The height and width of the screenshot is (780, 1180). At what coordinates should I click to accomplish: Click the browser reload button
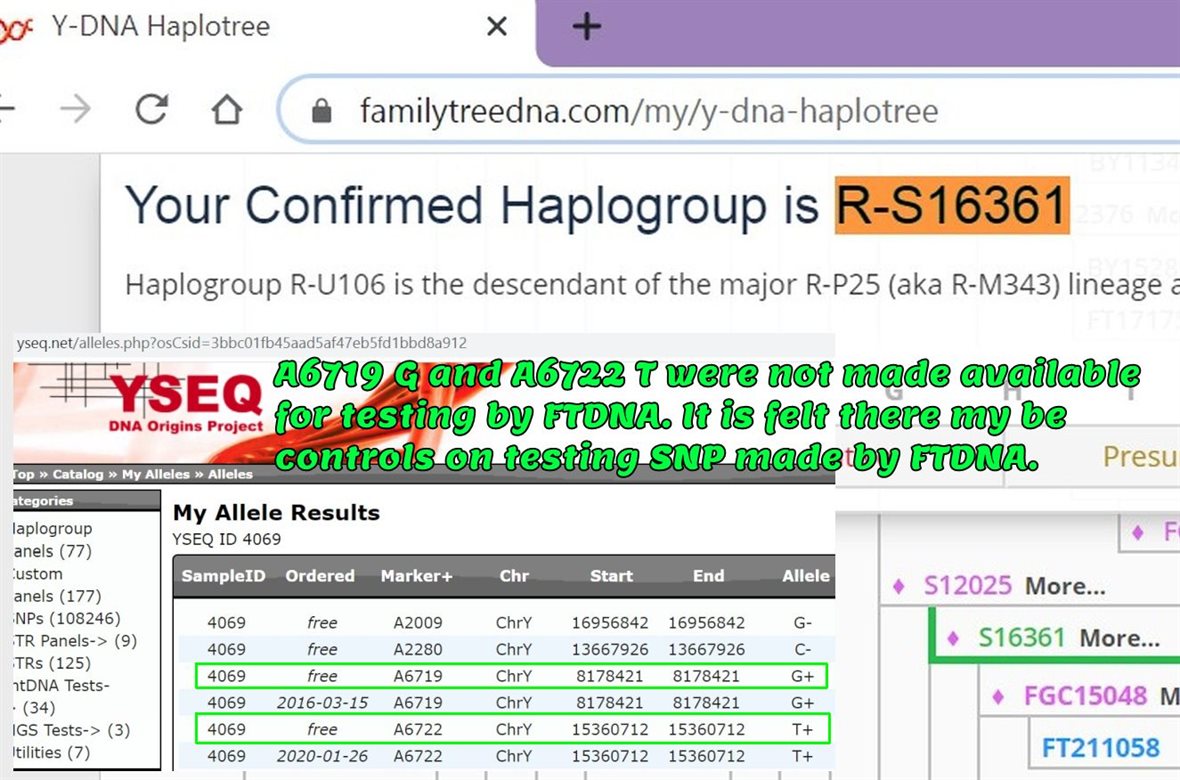(151, 109)
